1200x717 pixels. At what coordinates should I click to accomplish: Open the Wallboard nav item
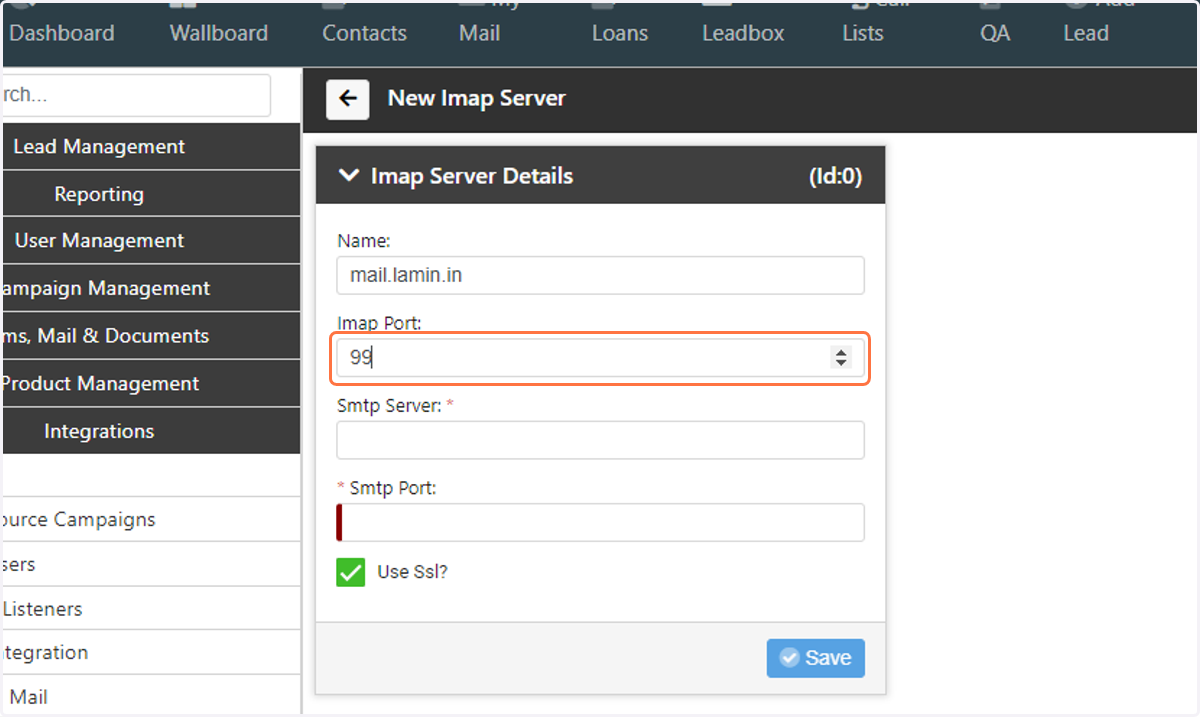(219, 33)
